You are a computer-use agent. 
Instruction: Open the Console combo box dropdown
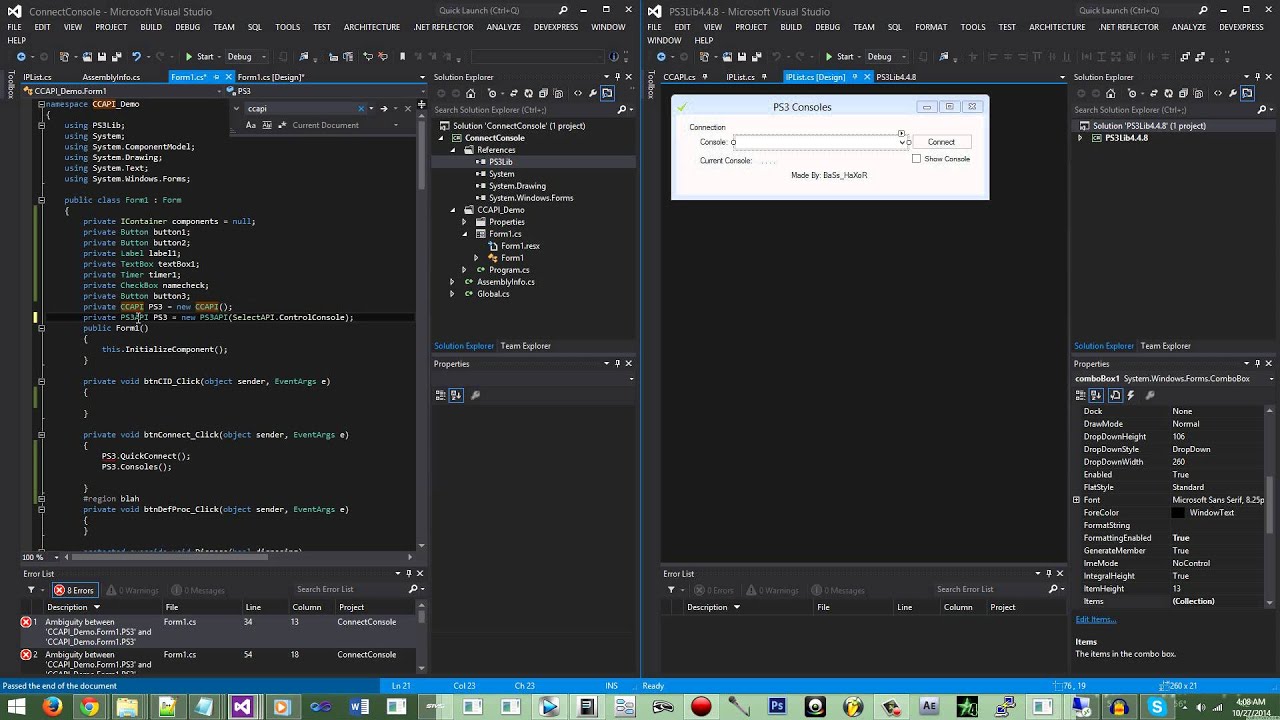point(902,142)
